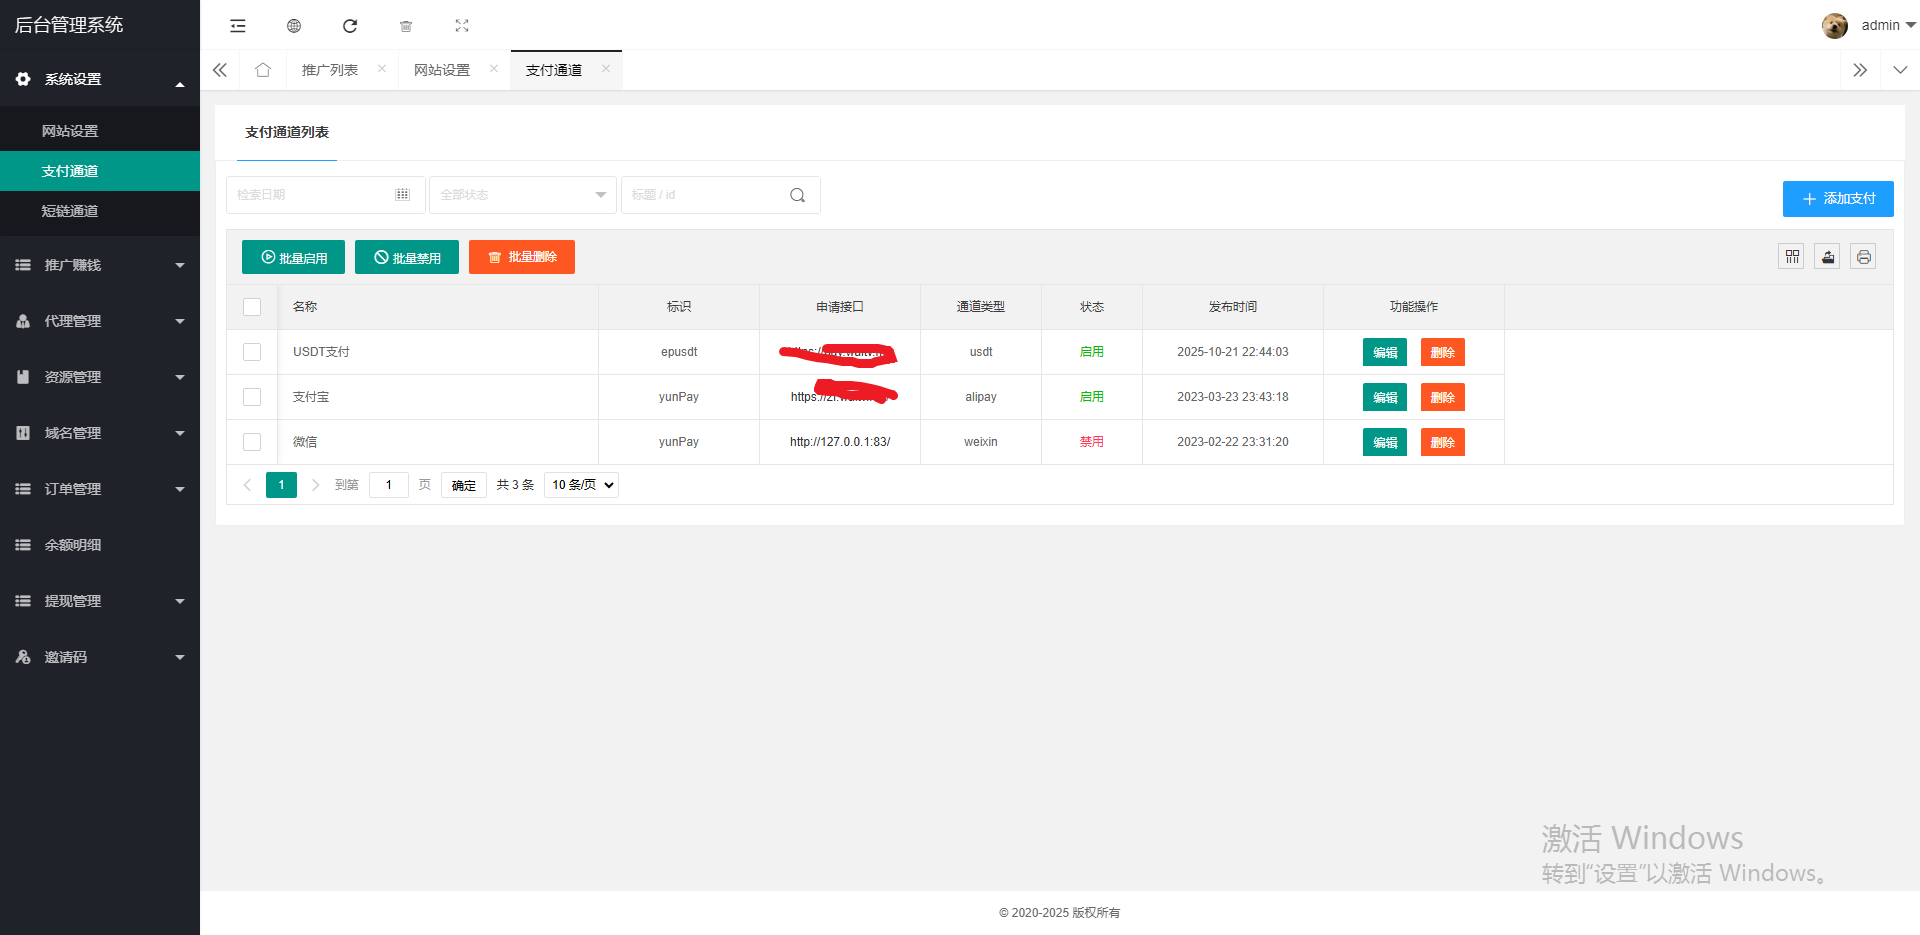Click 编辑 for the 微信 row
1920x935 pixels.
1384,442
